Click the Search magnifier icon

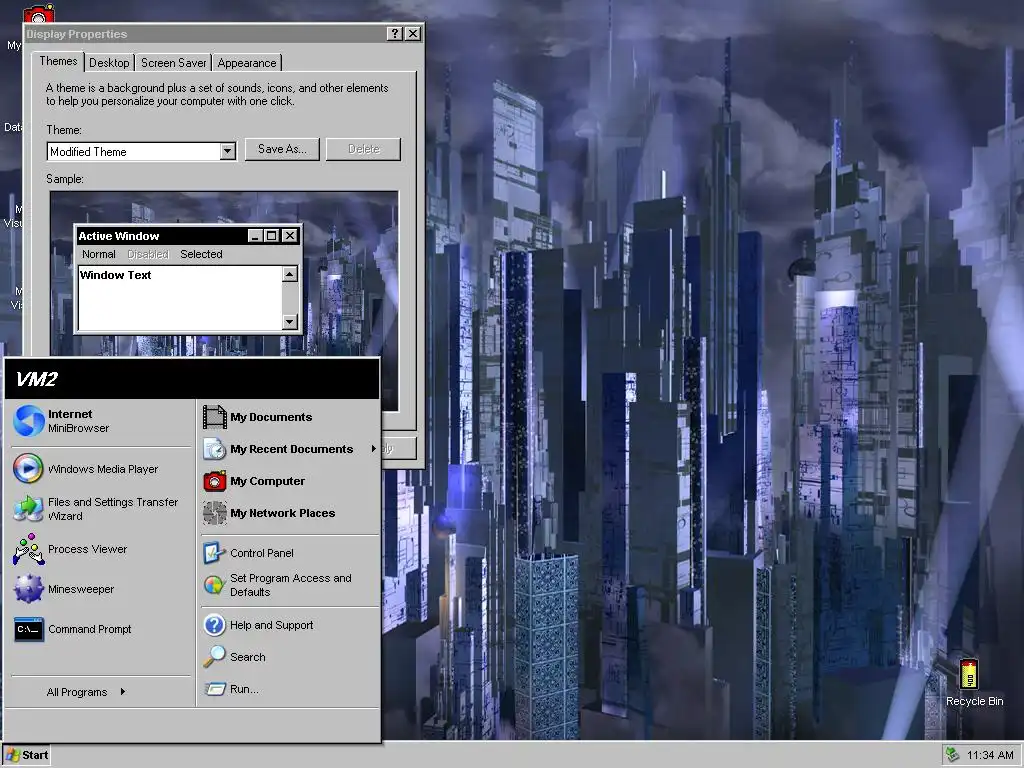214,657
